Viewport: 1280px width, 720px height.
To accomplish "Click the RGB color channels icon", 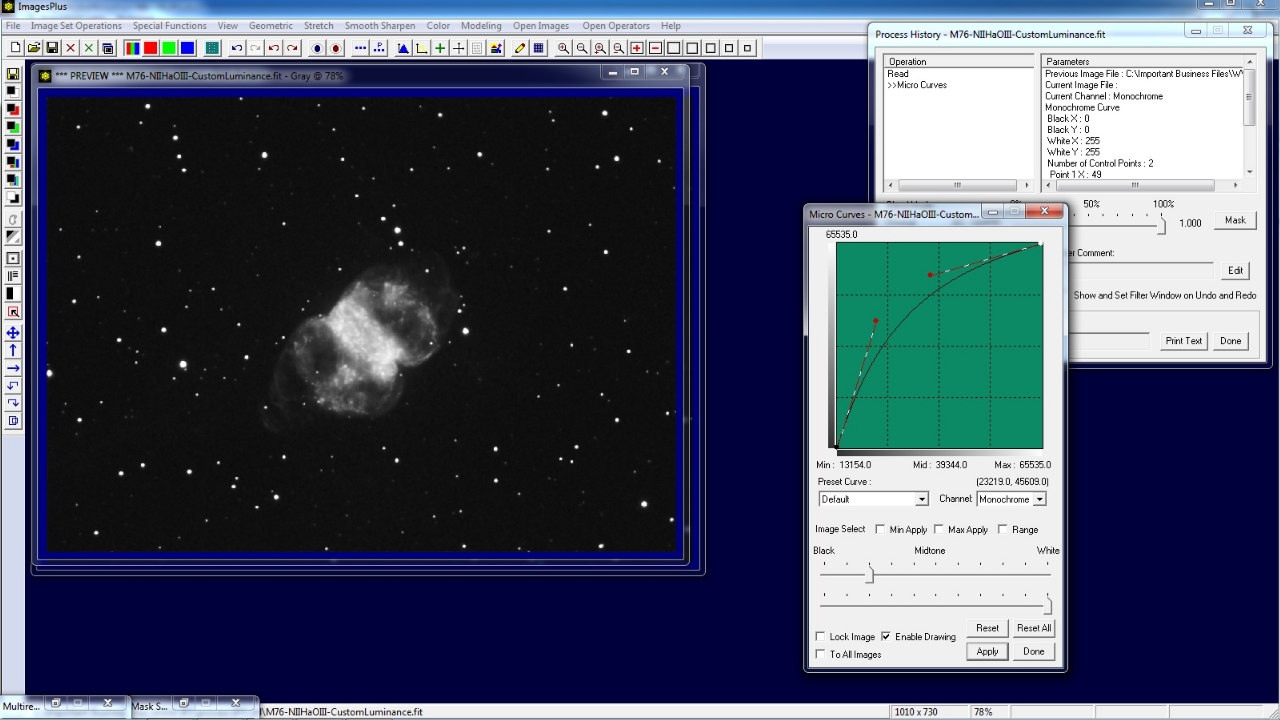I will tap(132, 48).
